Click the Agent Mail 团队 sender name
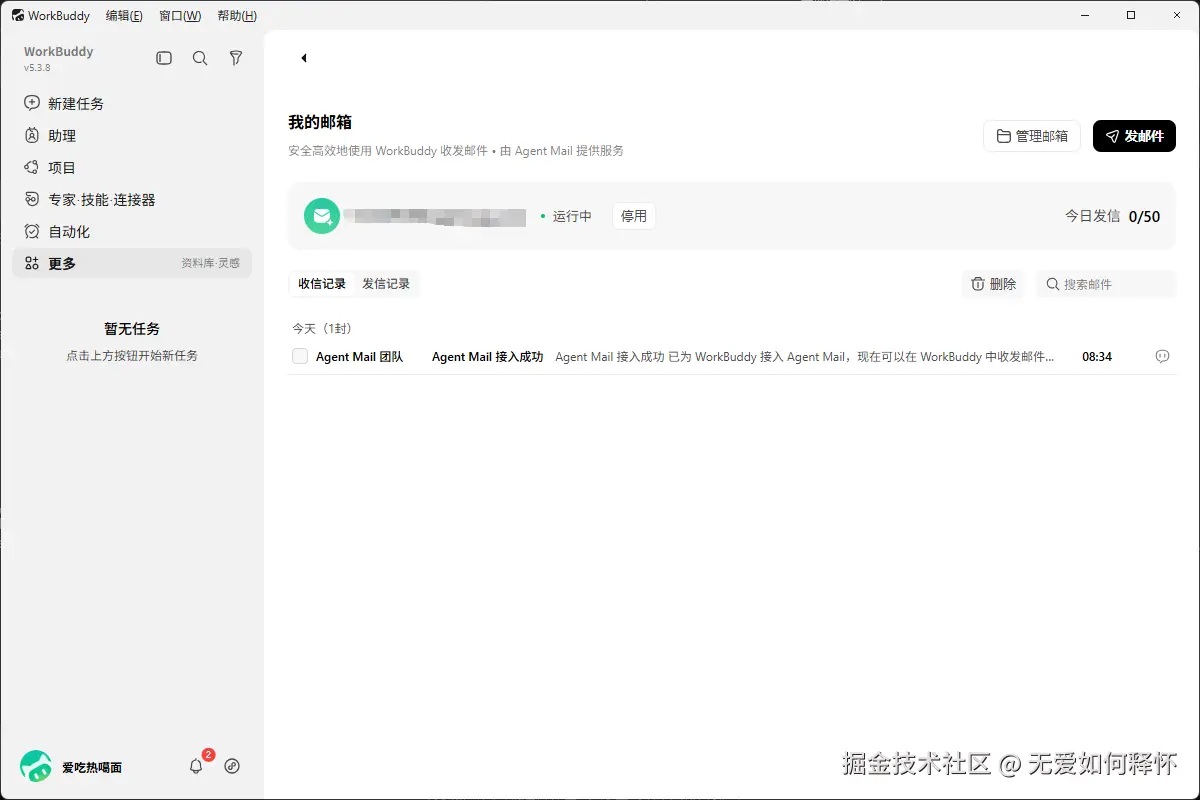This screenshot has width=1200, height=800. tap(359, 356)
